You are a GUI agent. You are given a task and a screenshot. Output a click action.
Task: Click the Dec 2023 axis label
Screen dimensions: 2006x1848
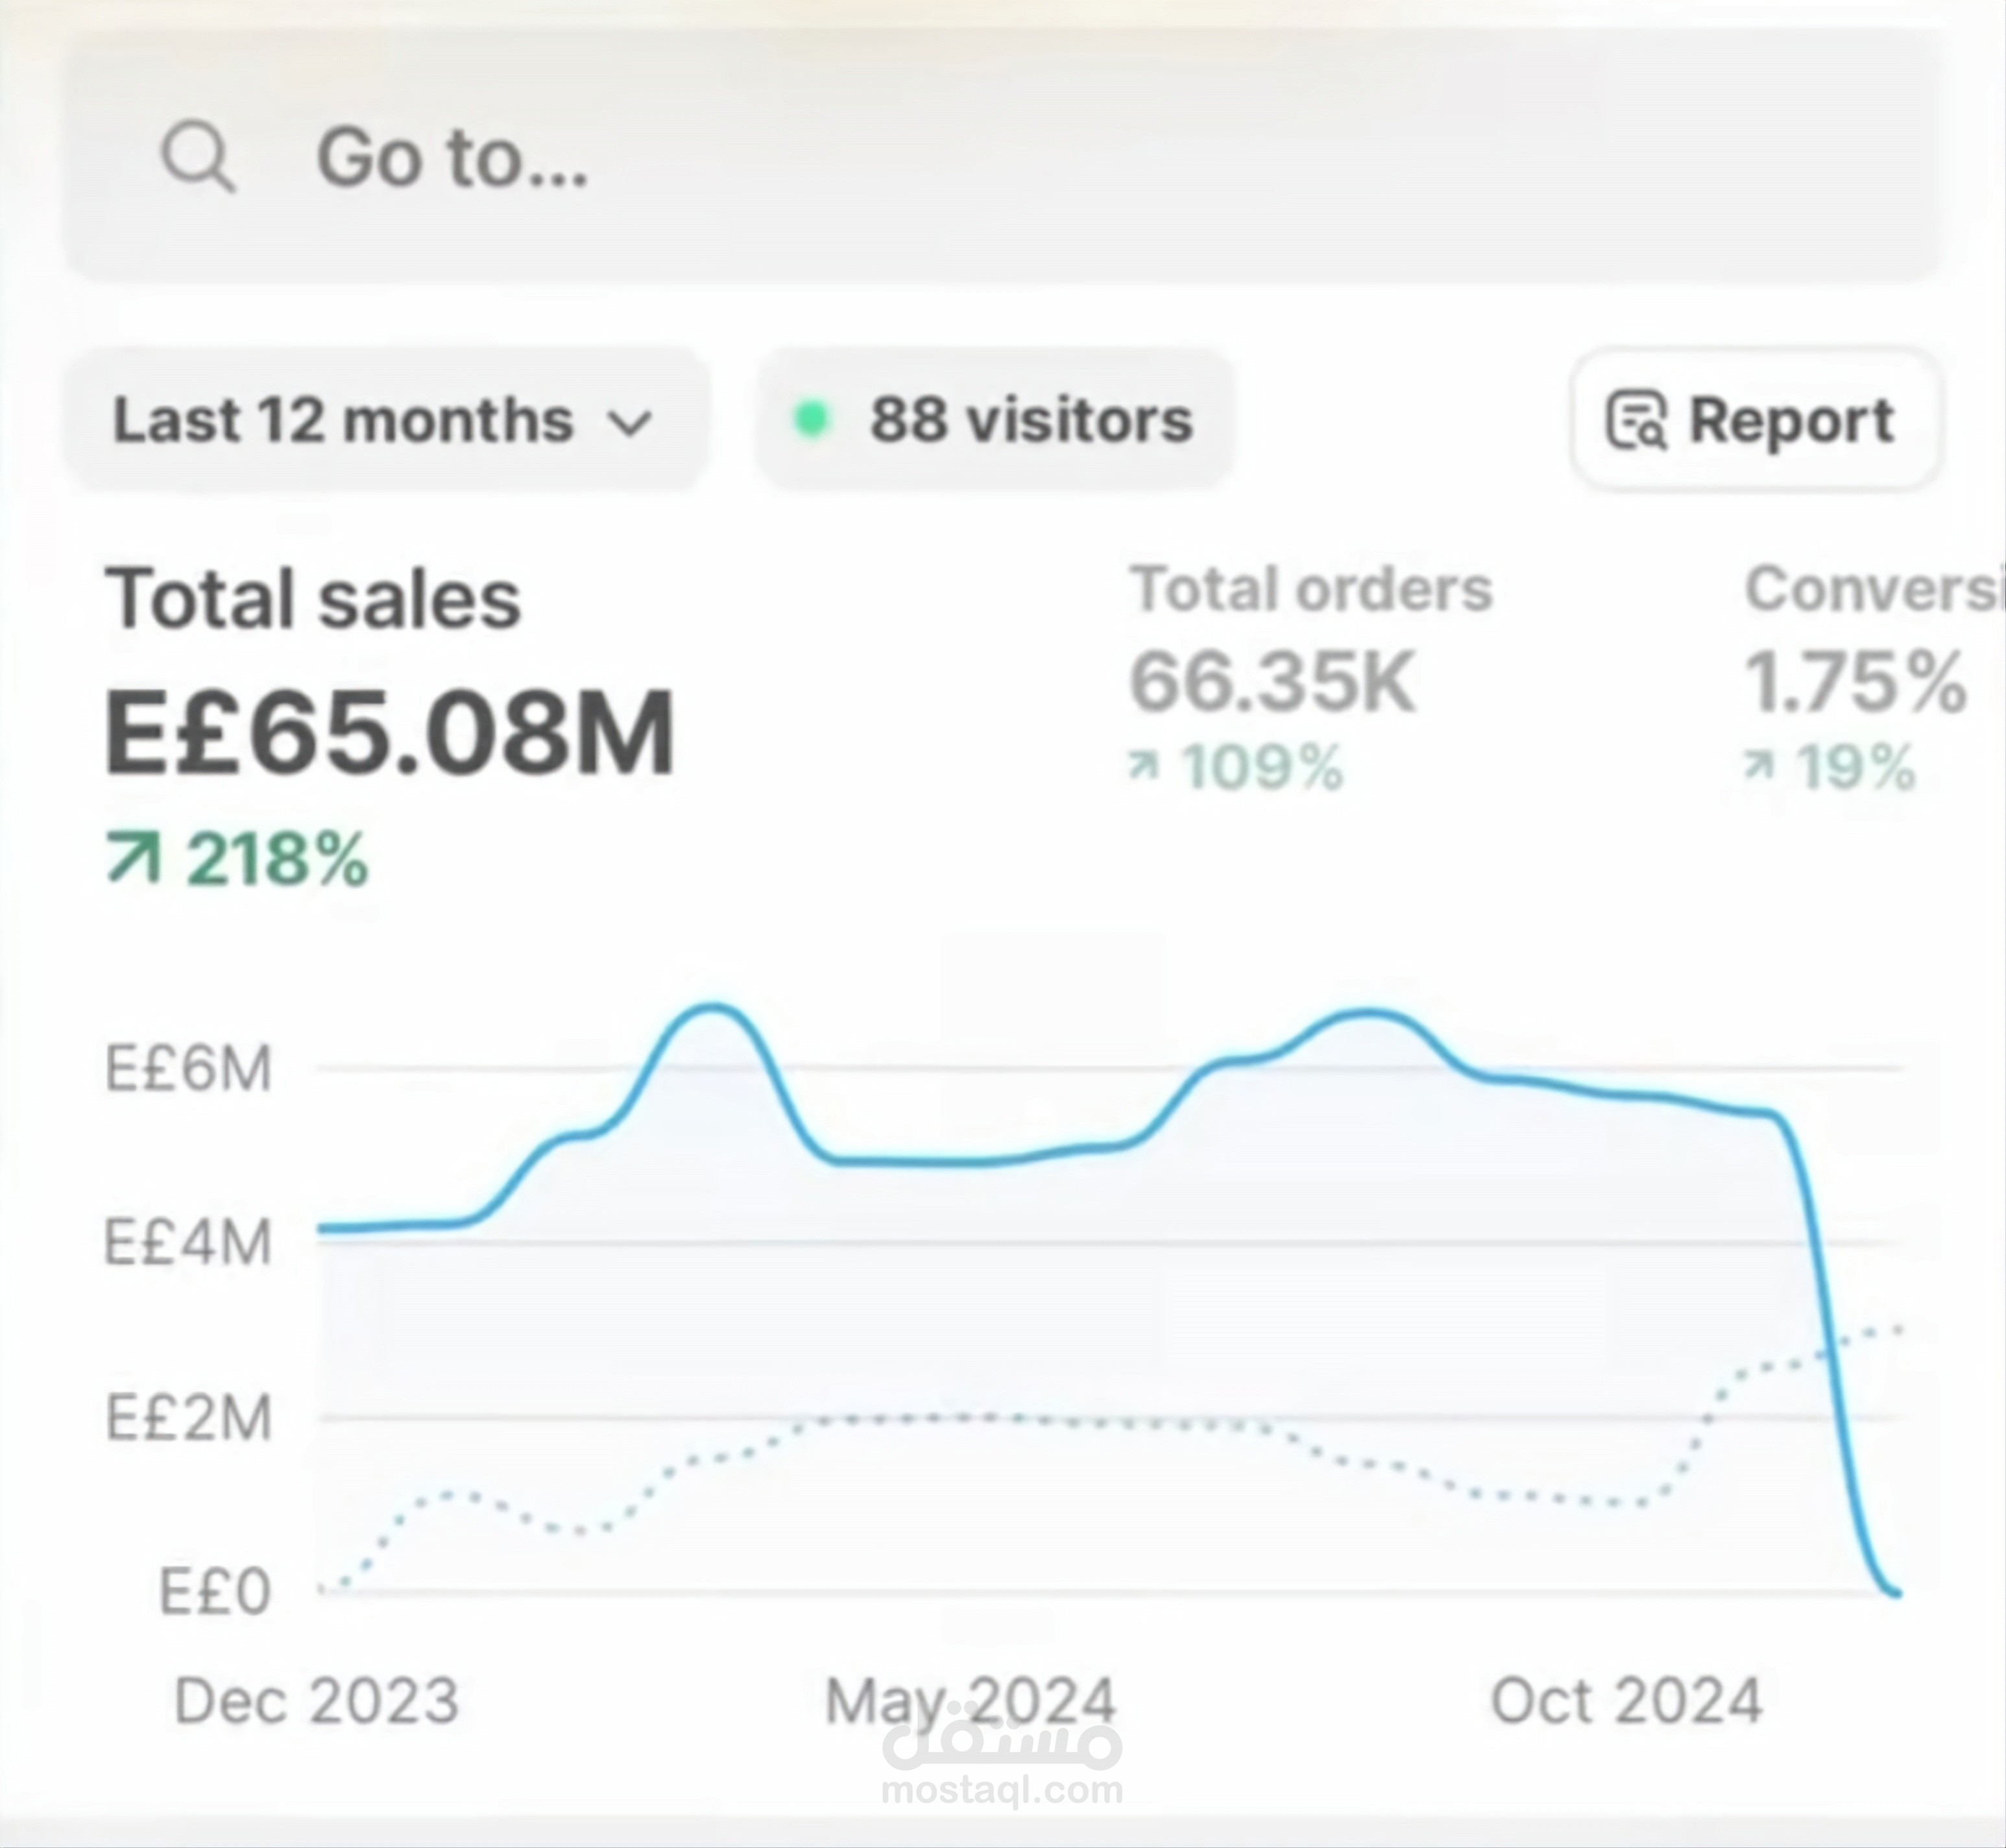tap(316, 1702)
